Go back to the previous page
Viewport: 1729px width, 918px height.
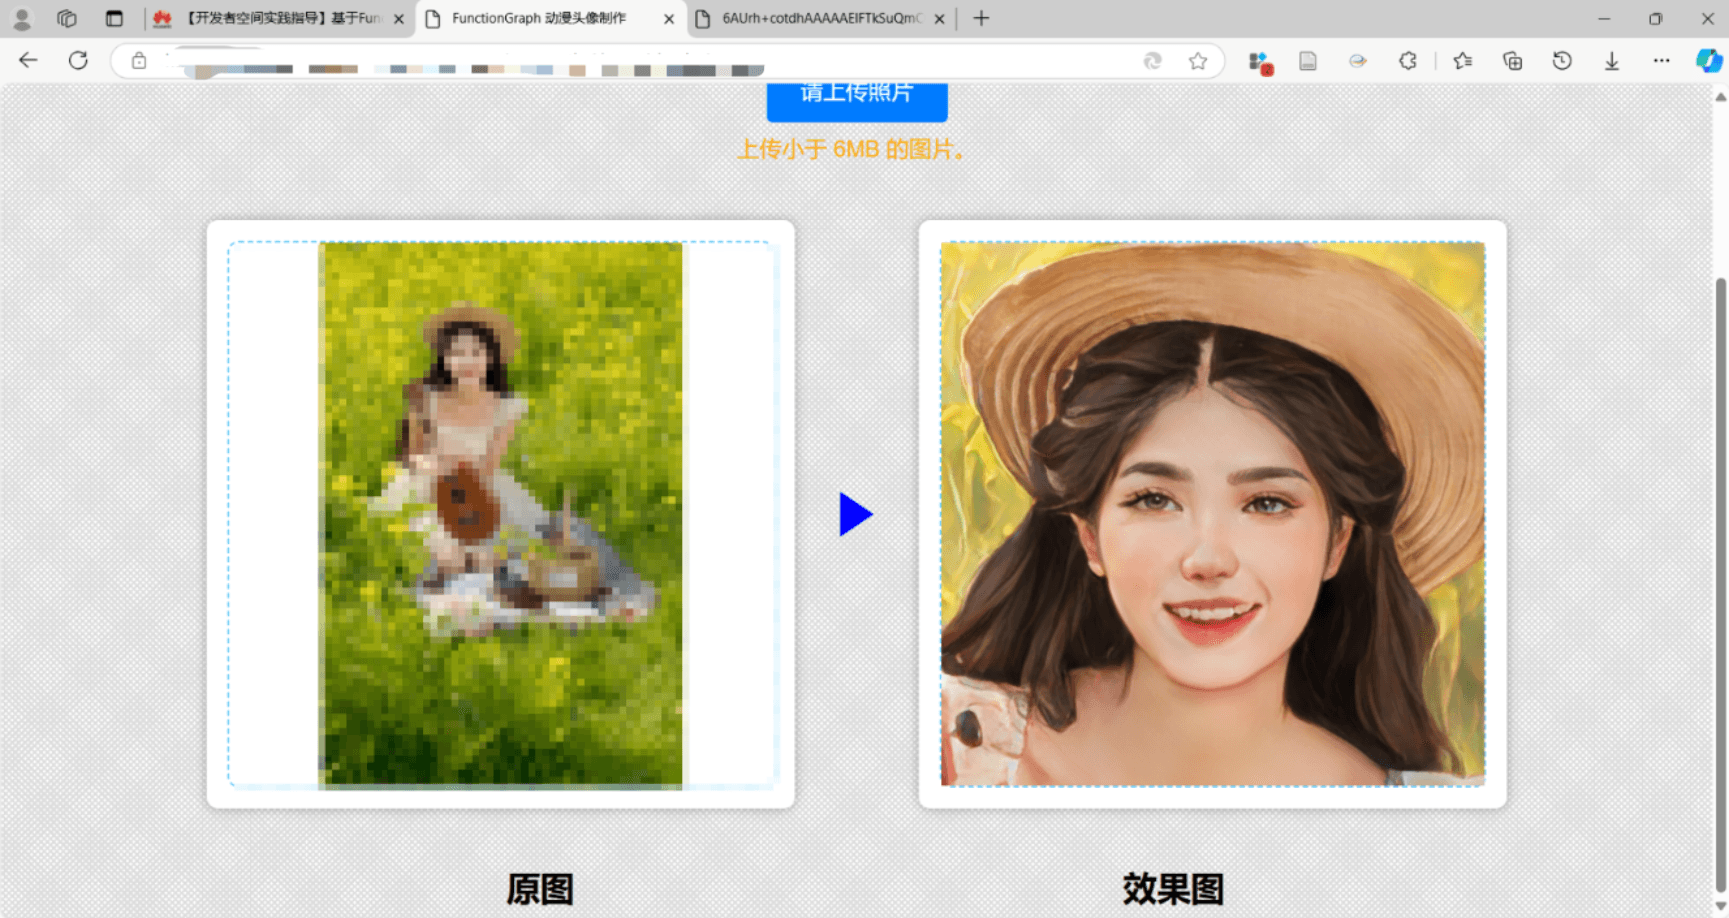(x=28, y=61)
